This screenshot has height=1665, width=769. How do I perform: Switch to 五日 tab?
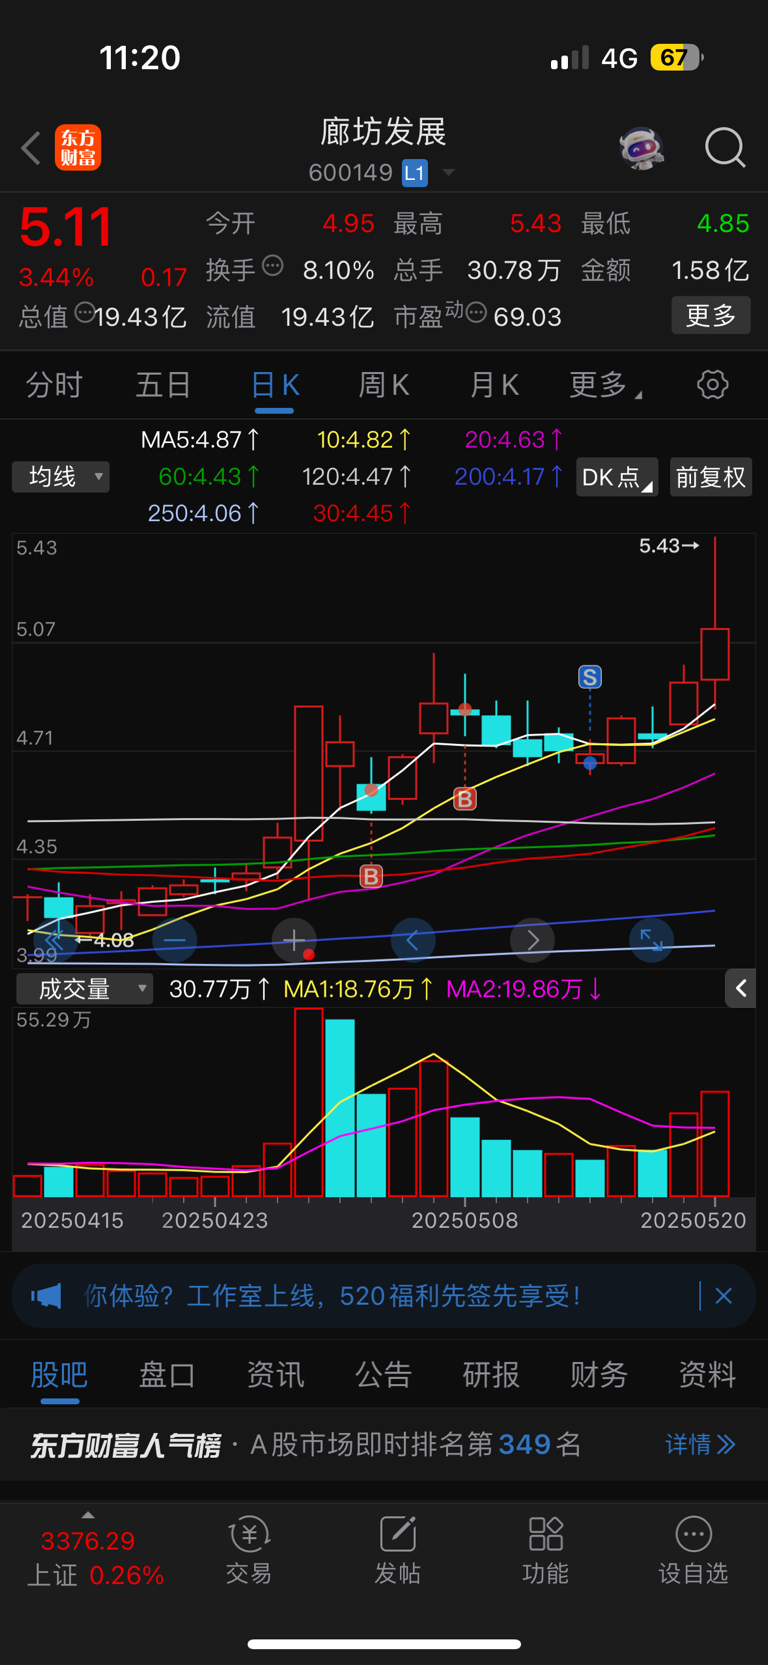click(x=163, y=385)
